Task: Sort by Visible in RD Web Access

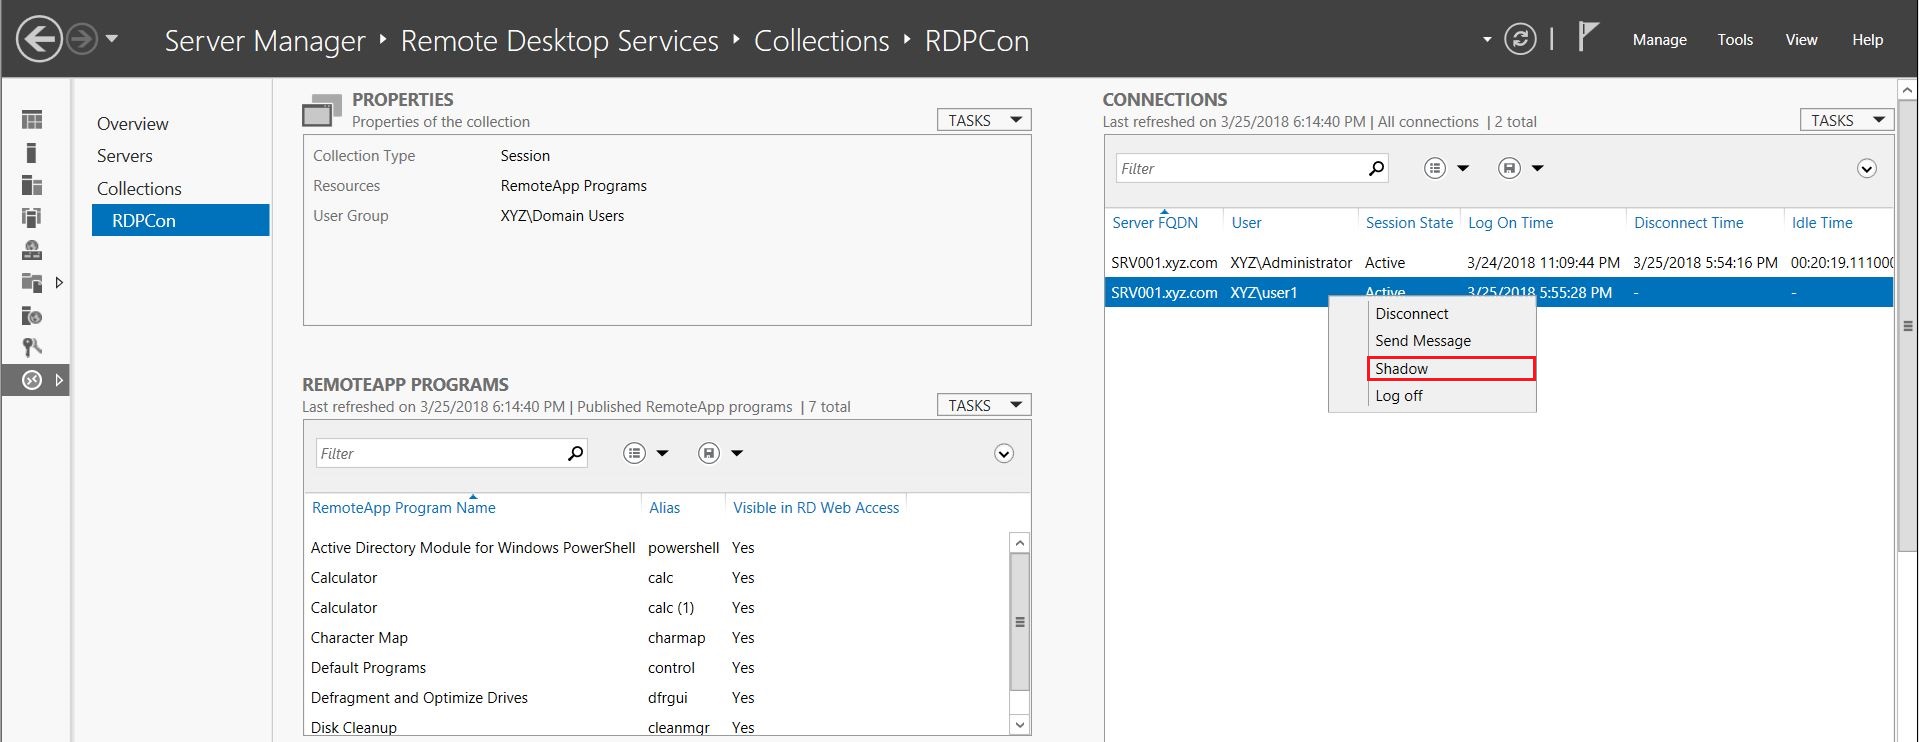Action: [x=816, y=508]
